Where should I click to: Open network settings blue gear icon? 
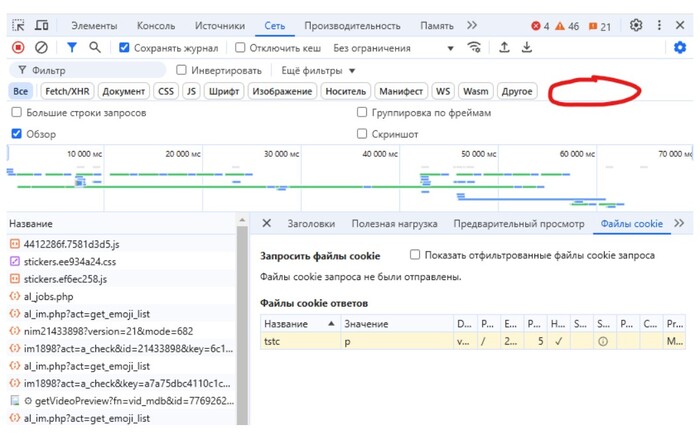(x=679, y=47)
